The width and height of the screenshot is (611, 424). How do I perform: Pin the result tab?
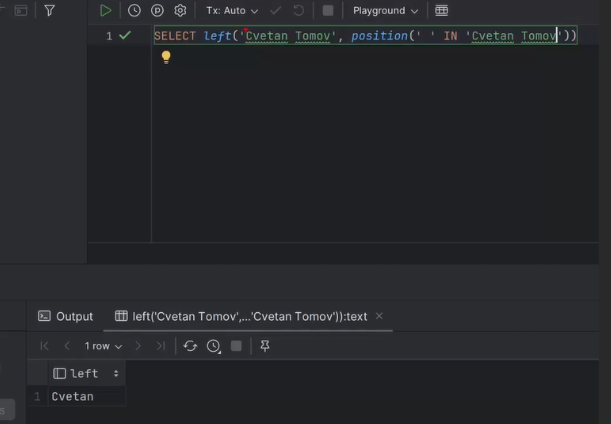(x=265, y=346)
